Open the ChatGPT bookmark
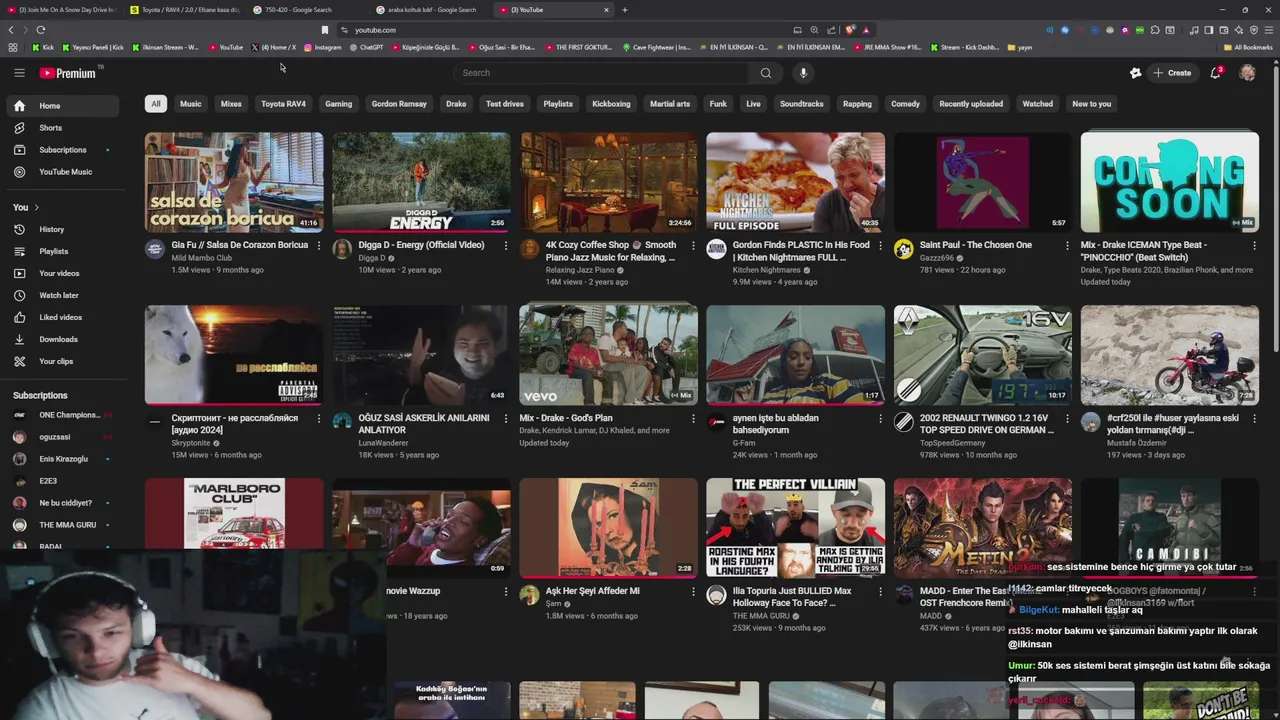Screen dimensions: 1280x720 366,47
